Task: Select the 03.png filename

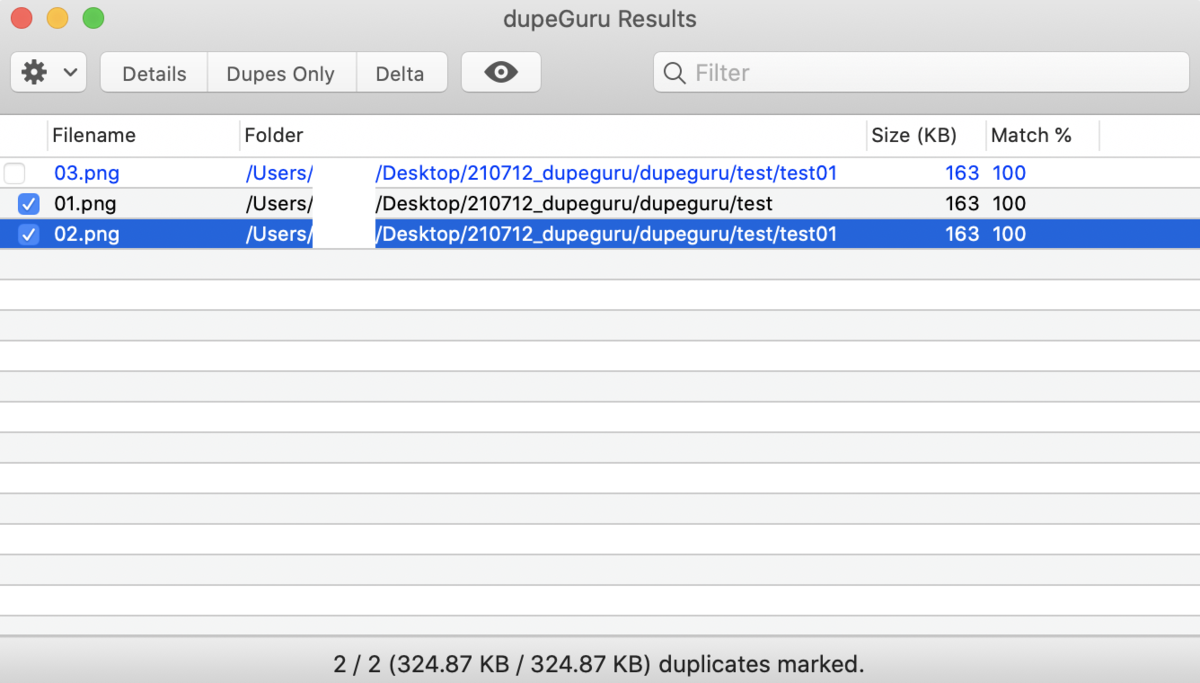Action: tap(87, 173)
